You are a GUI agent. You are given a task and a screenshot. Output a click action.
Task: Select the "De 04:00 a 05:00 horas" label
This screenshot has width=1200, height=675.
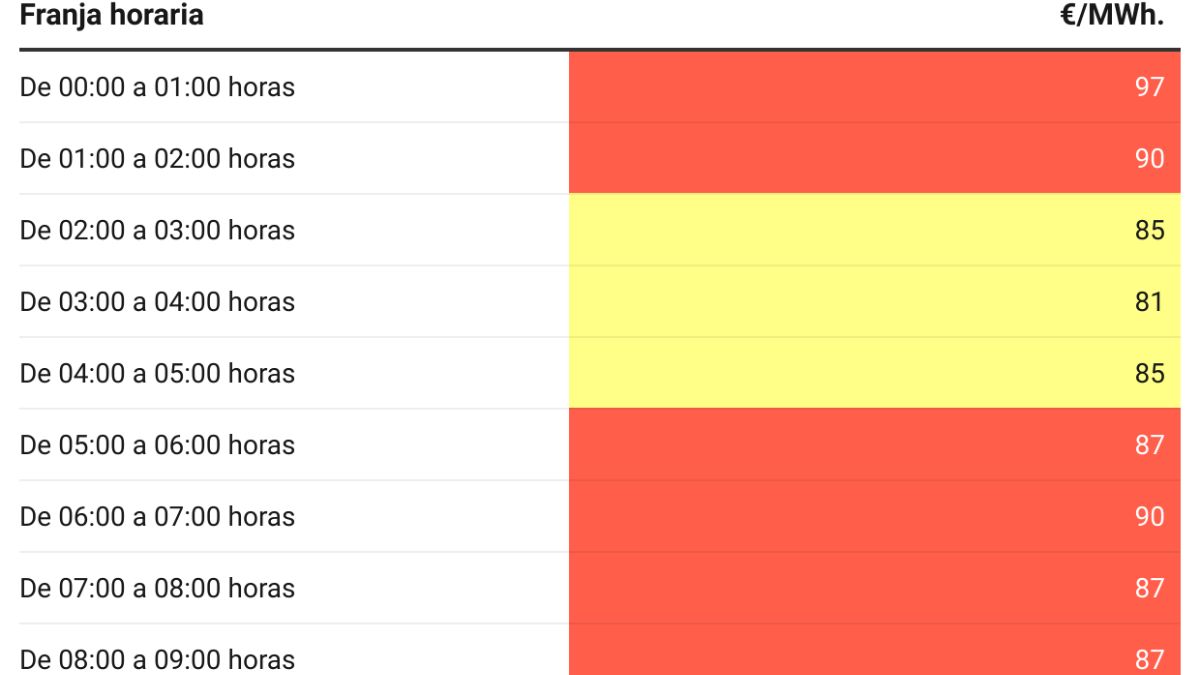(157, 374)
